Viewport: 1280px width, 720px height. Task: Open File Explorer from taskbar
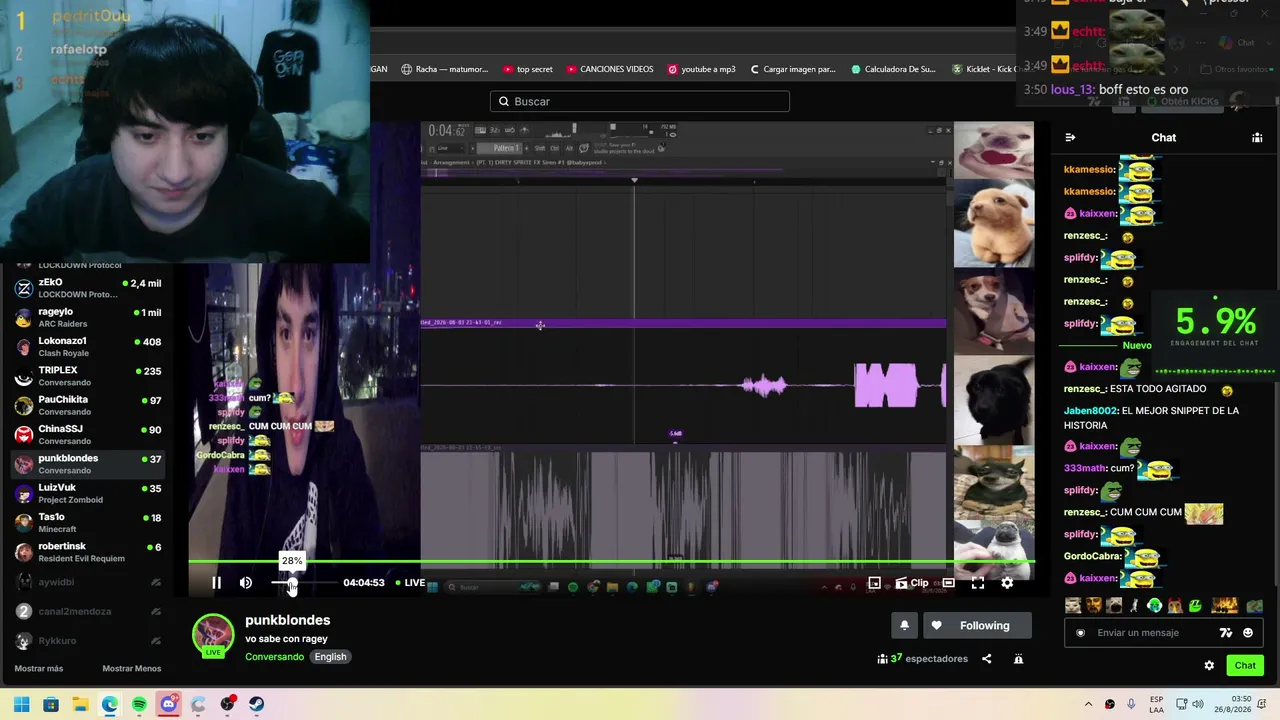click(80, 704)
